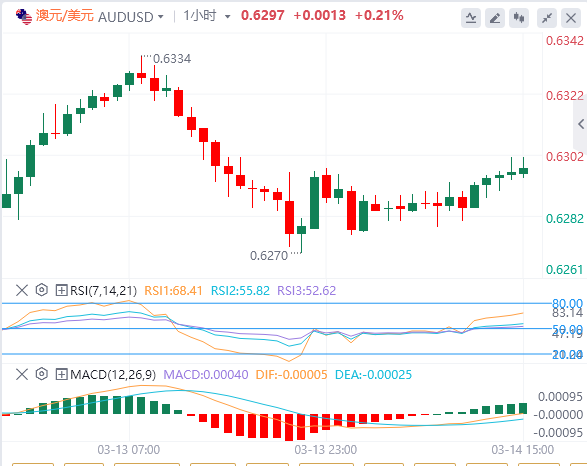
Task: Click the RSI(7,14,21) label
Action: coord(104,290)
